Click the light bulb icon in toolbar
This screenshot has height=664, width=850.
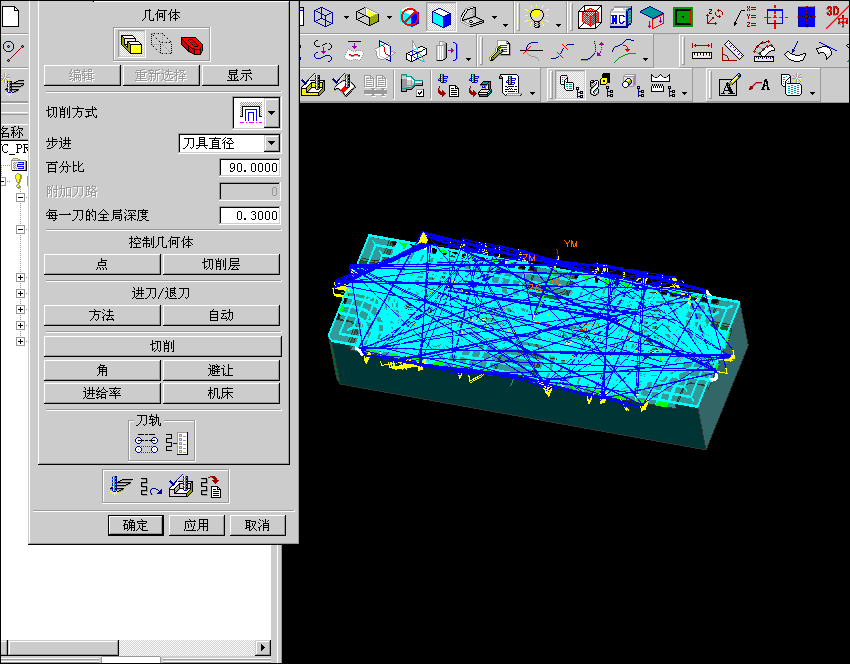pos(536,17)
